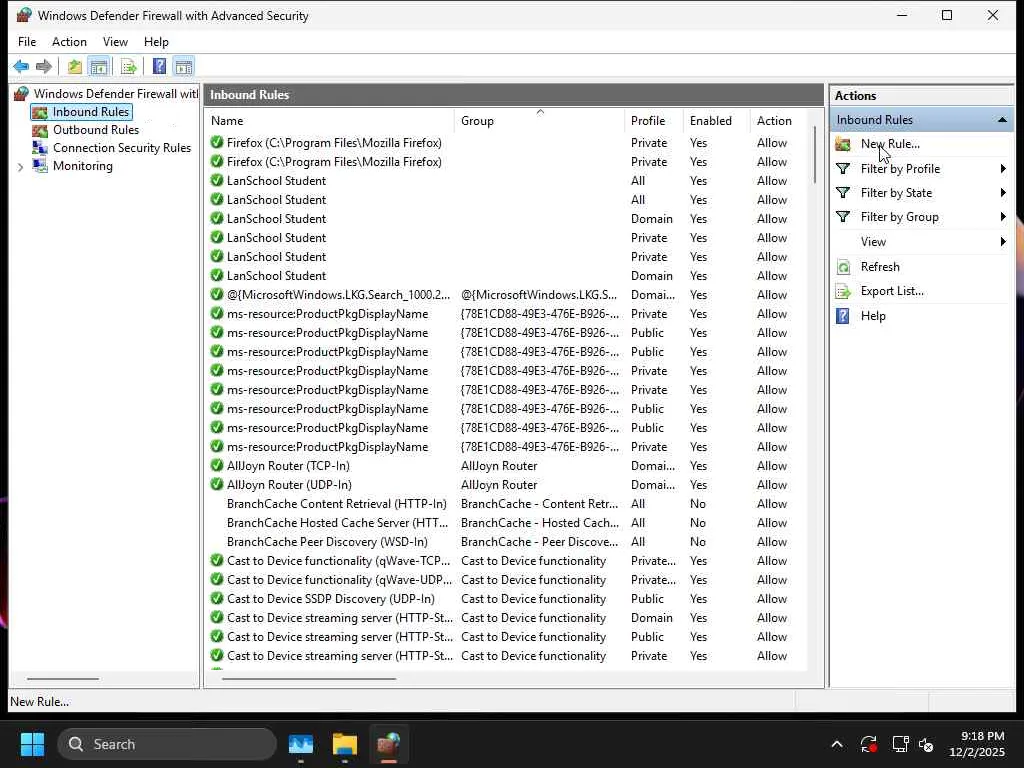Open the Action menu
This screenshot has height=768, width=1024.
coord(69,42)
